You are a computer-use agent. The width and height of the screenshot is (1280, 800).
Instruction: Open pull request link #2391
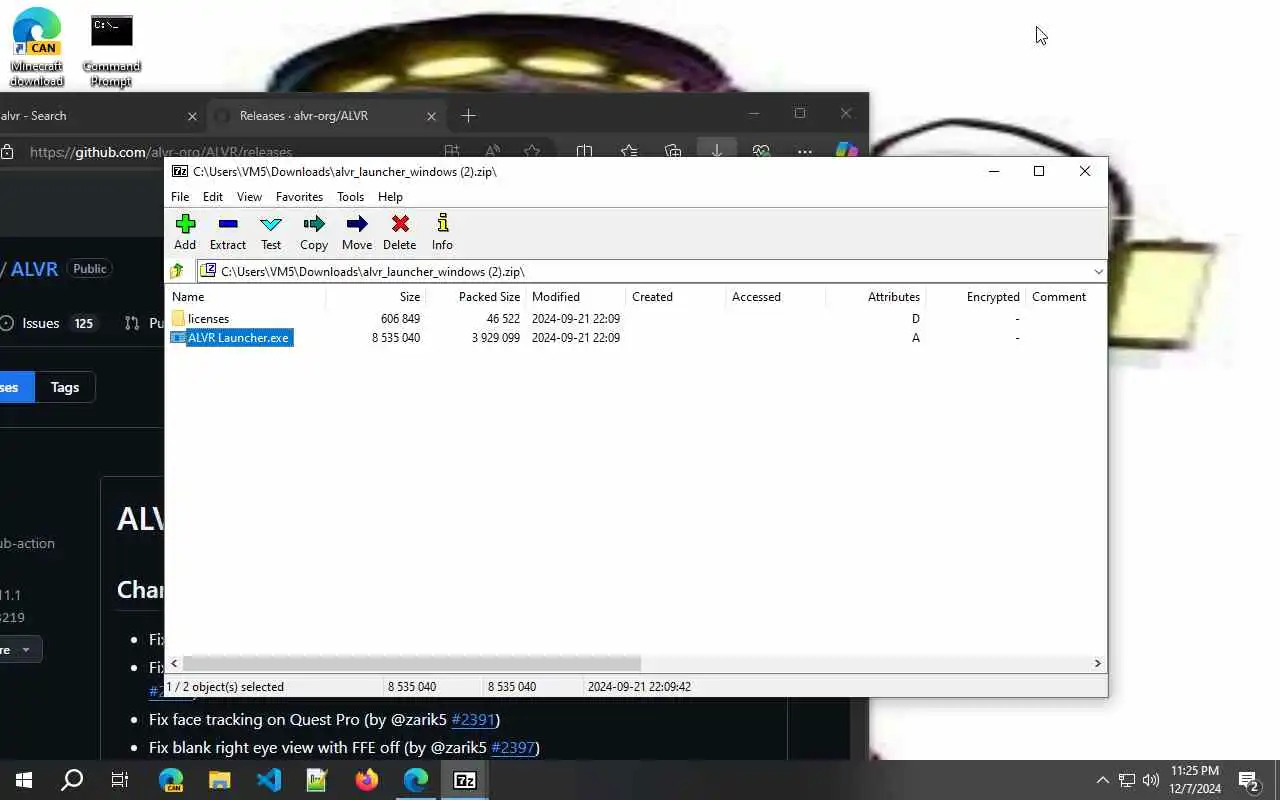pyautogui.click(x=474, y=719)
